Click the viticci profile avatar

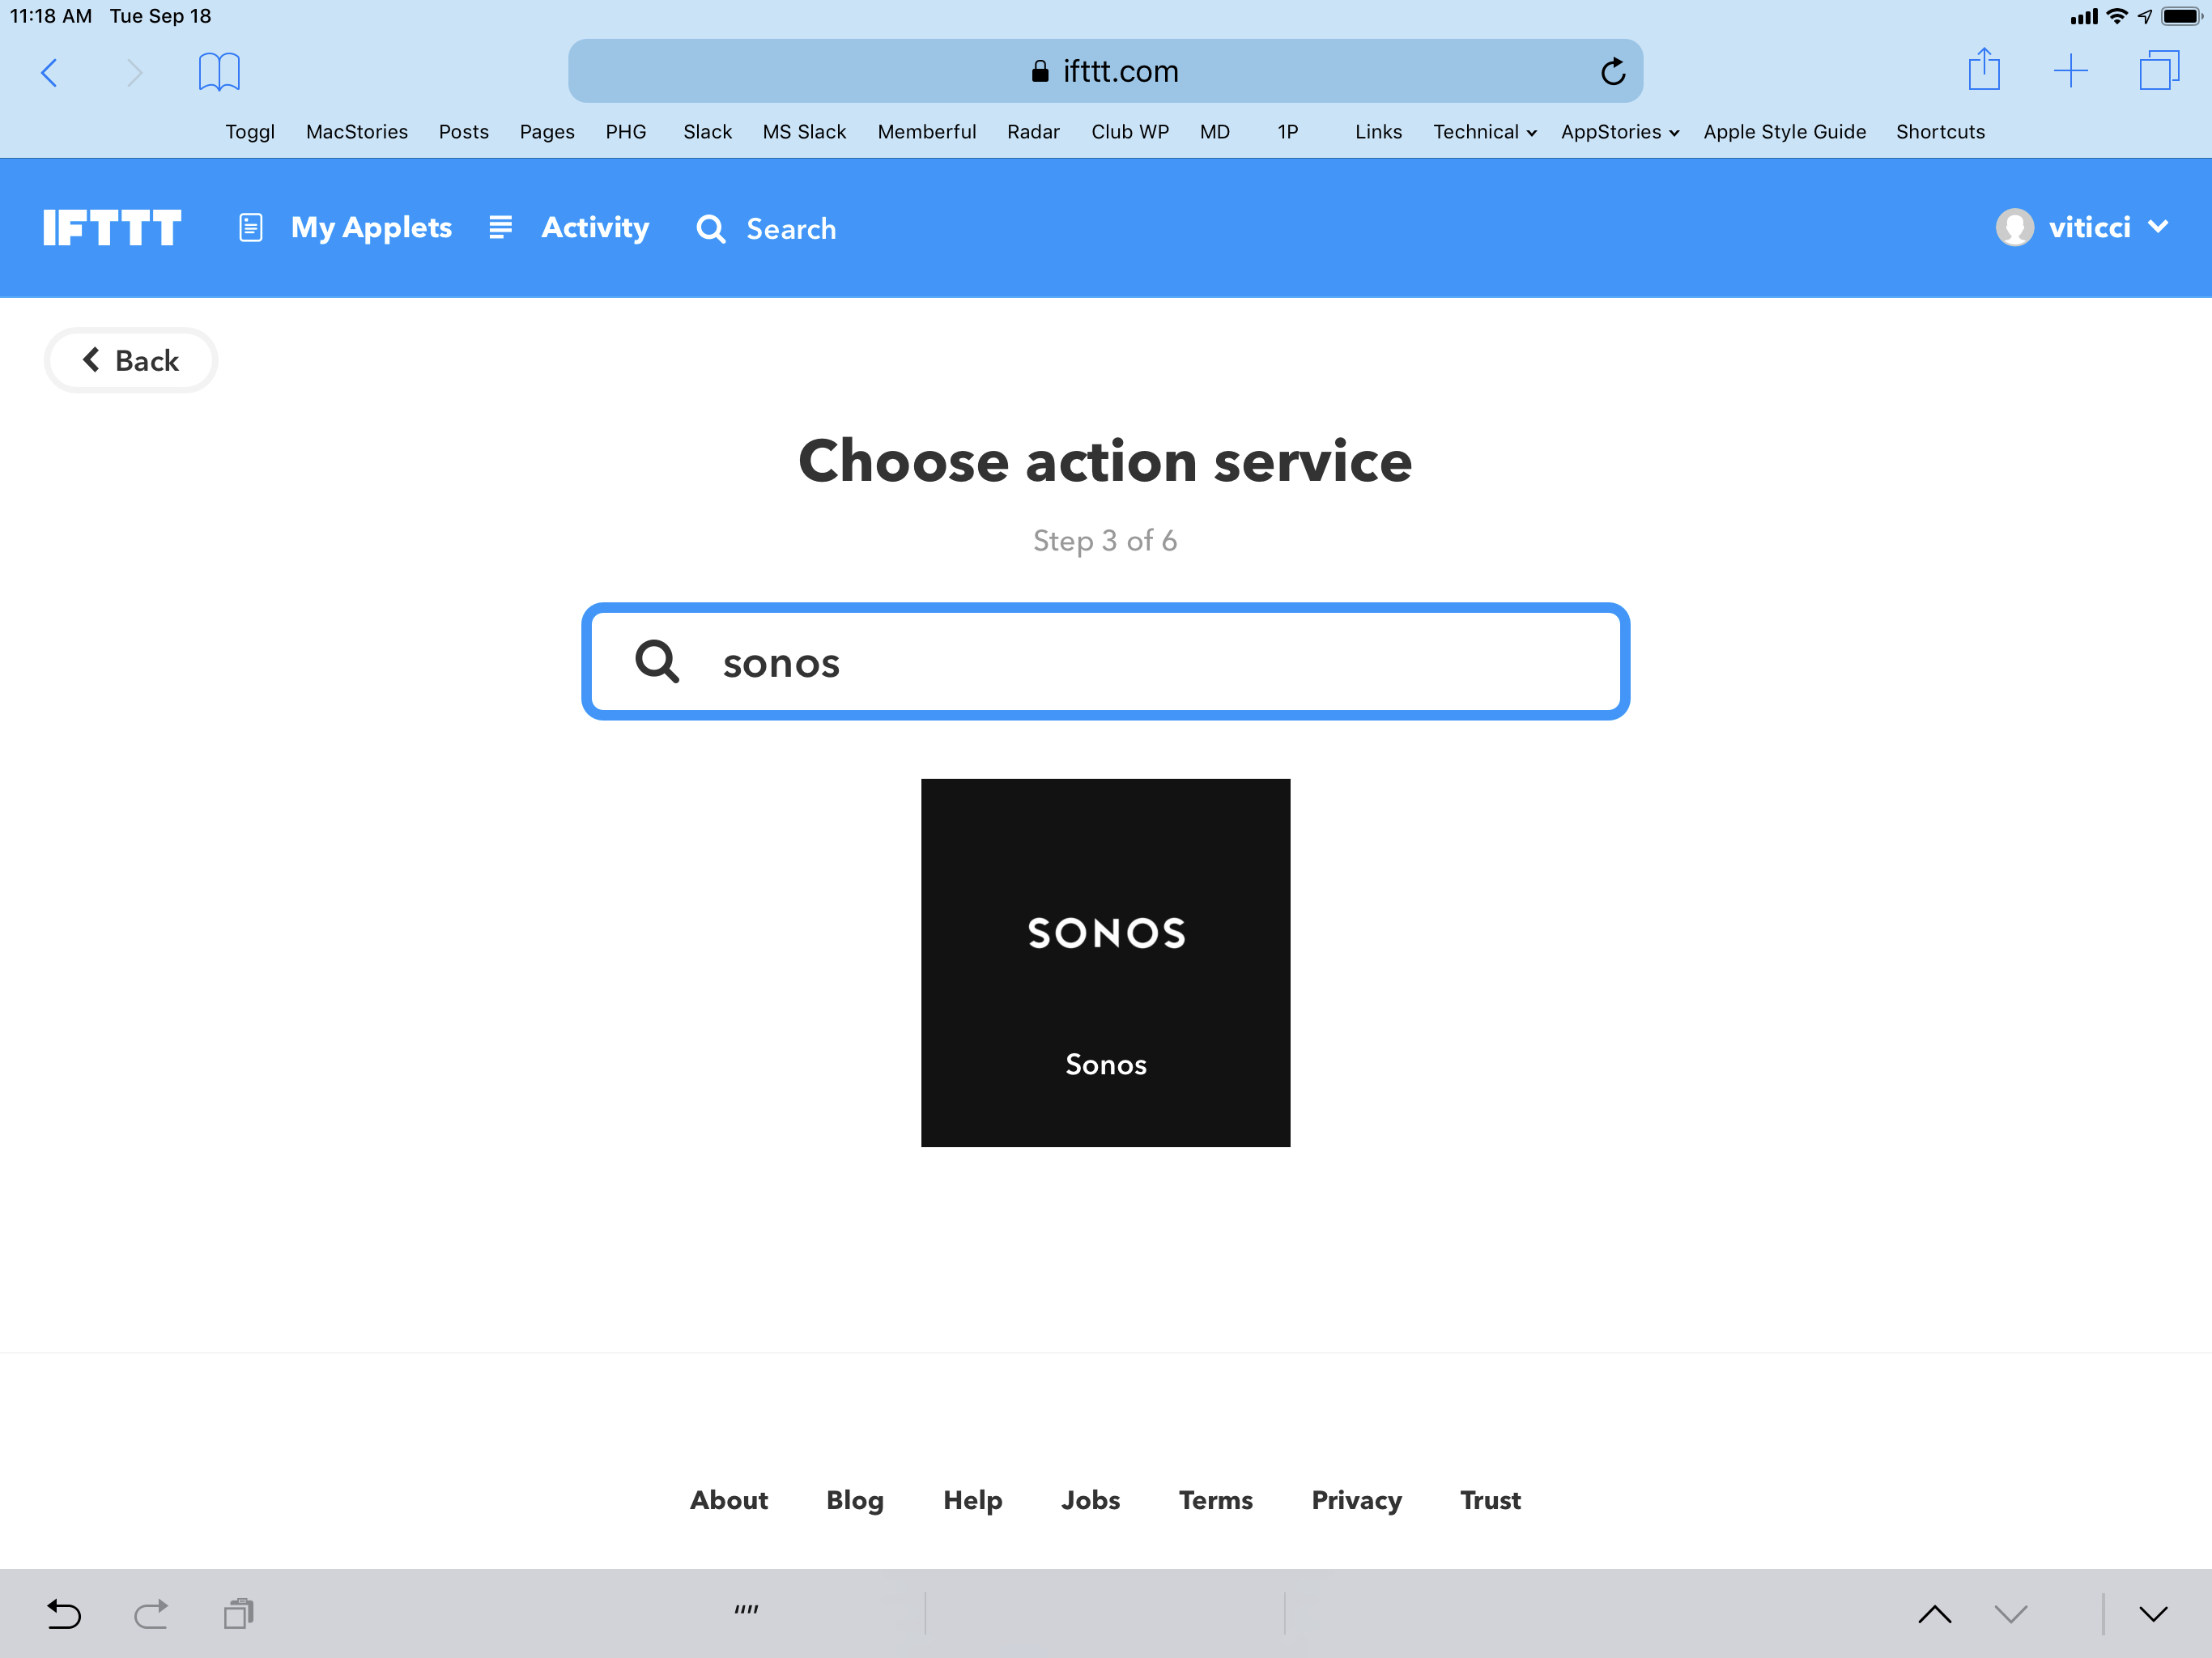[x=2014, y=228]
